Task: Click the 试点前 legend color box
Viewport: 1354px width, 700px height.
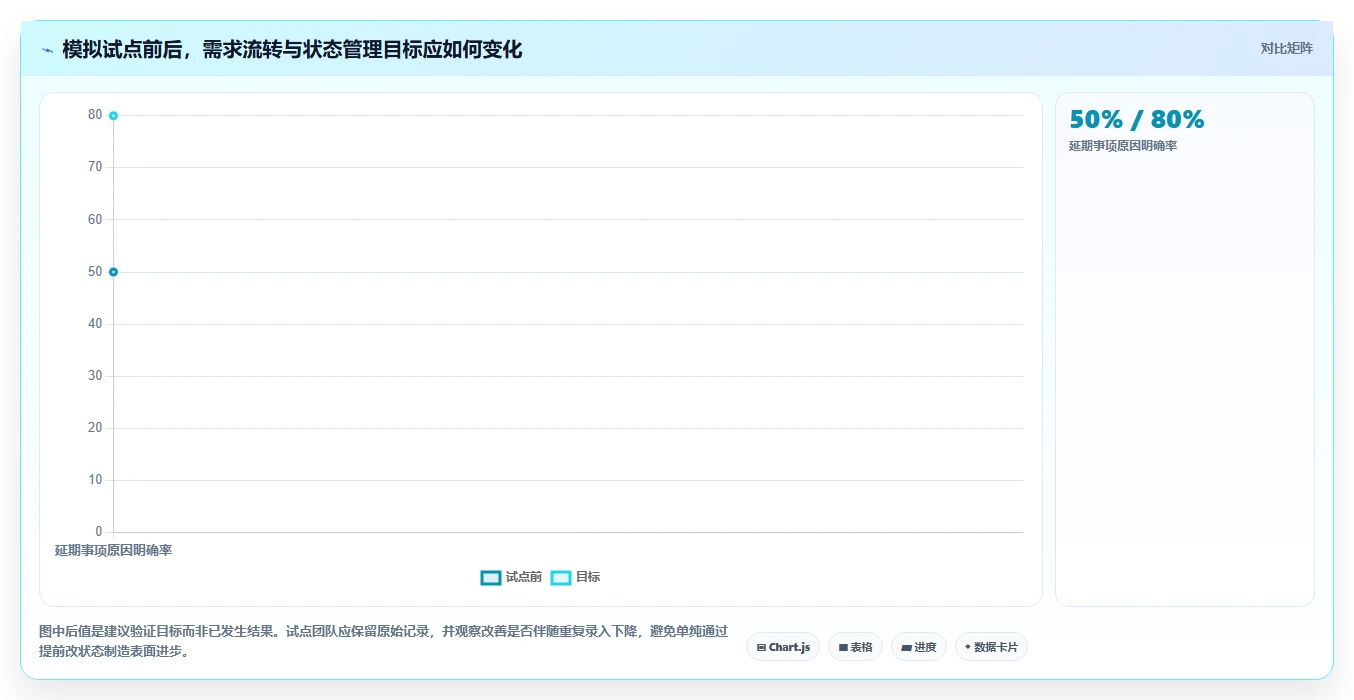Action: click(491, 577)
